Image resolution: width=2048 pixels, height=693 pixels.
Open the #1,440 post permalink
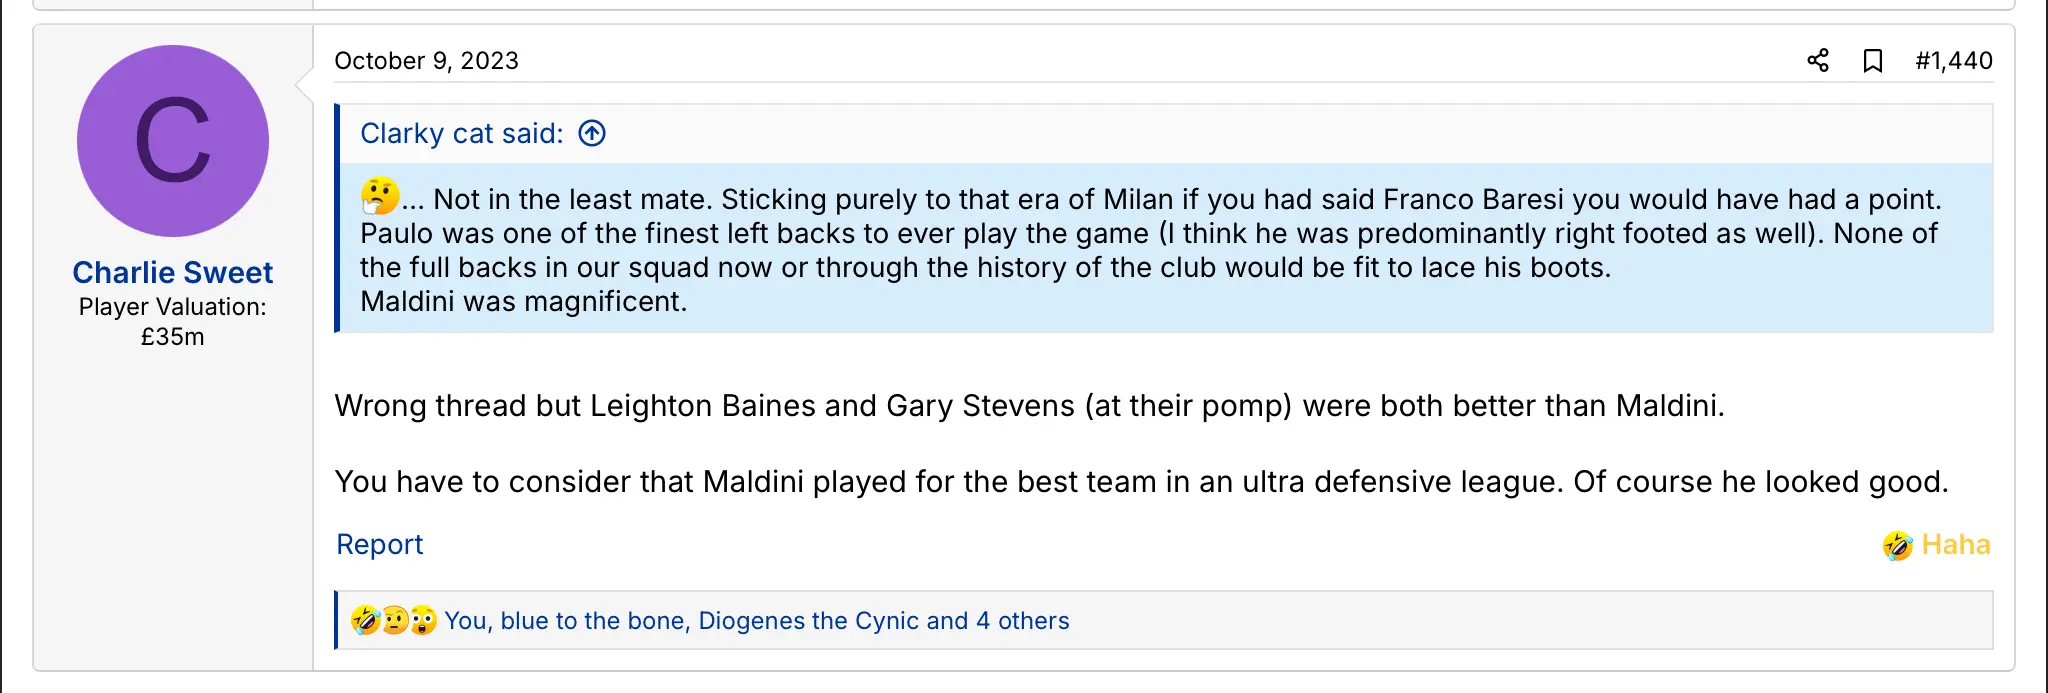[x=1954, y=61]
